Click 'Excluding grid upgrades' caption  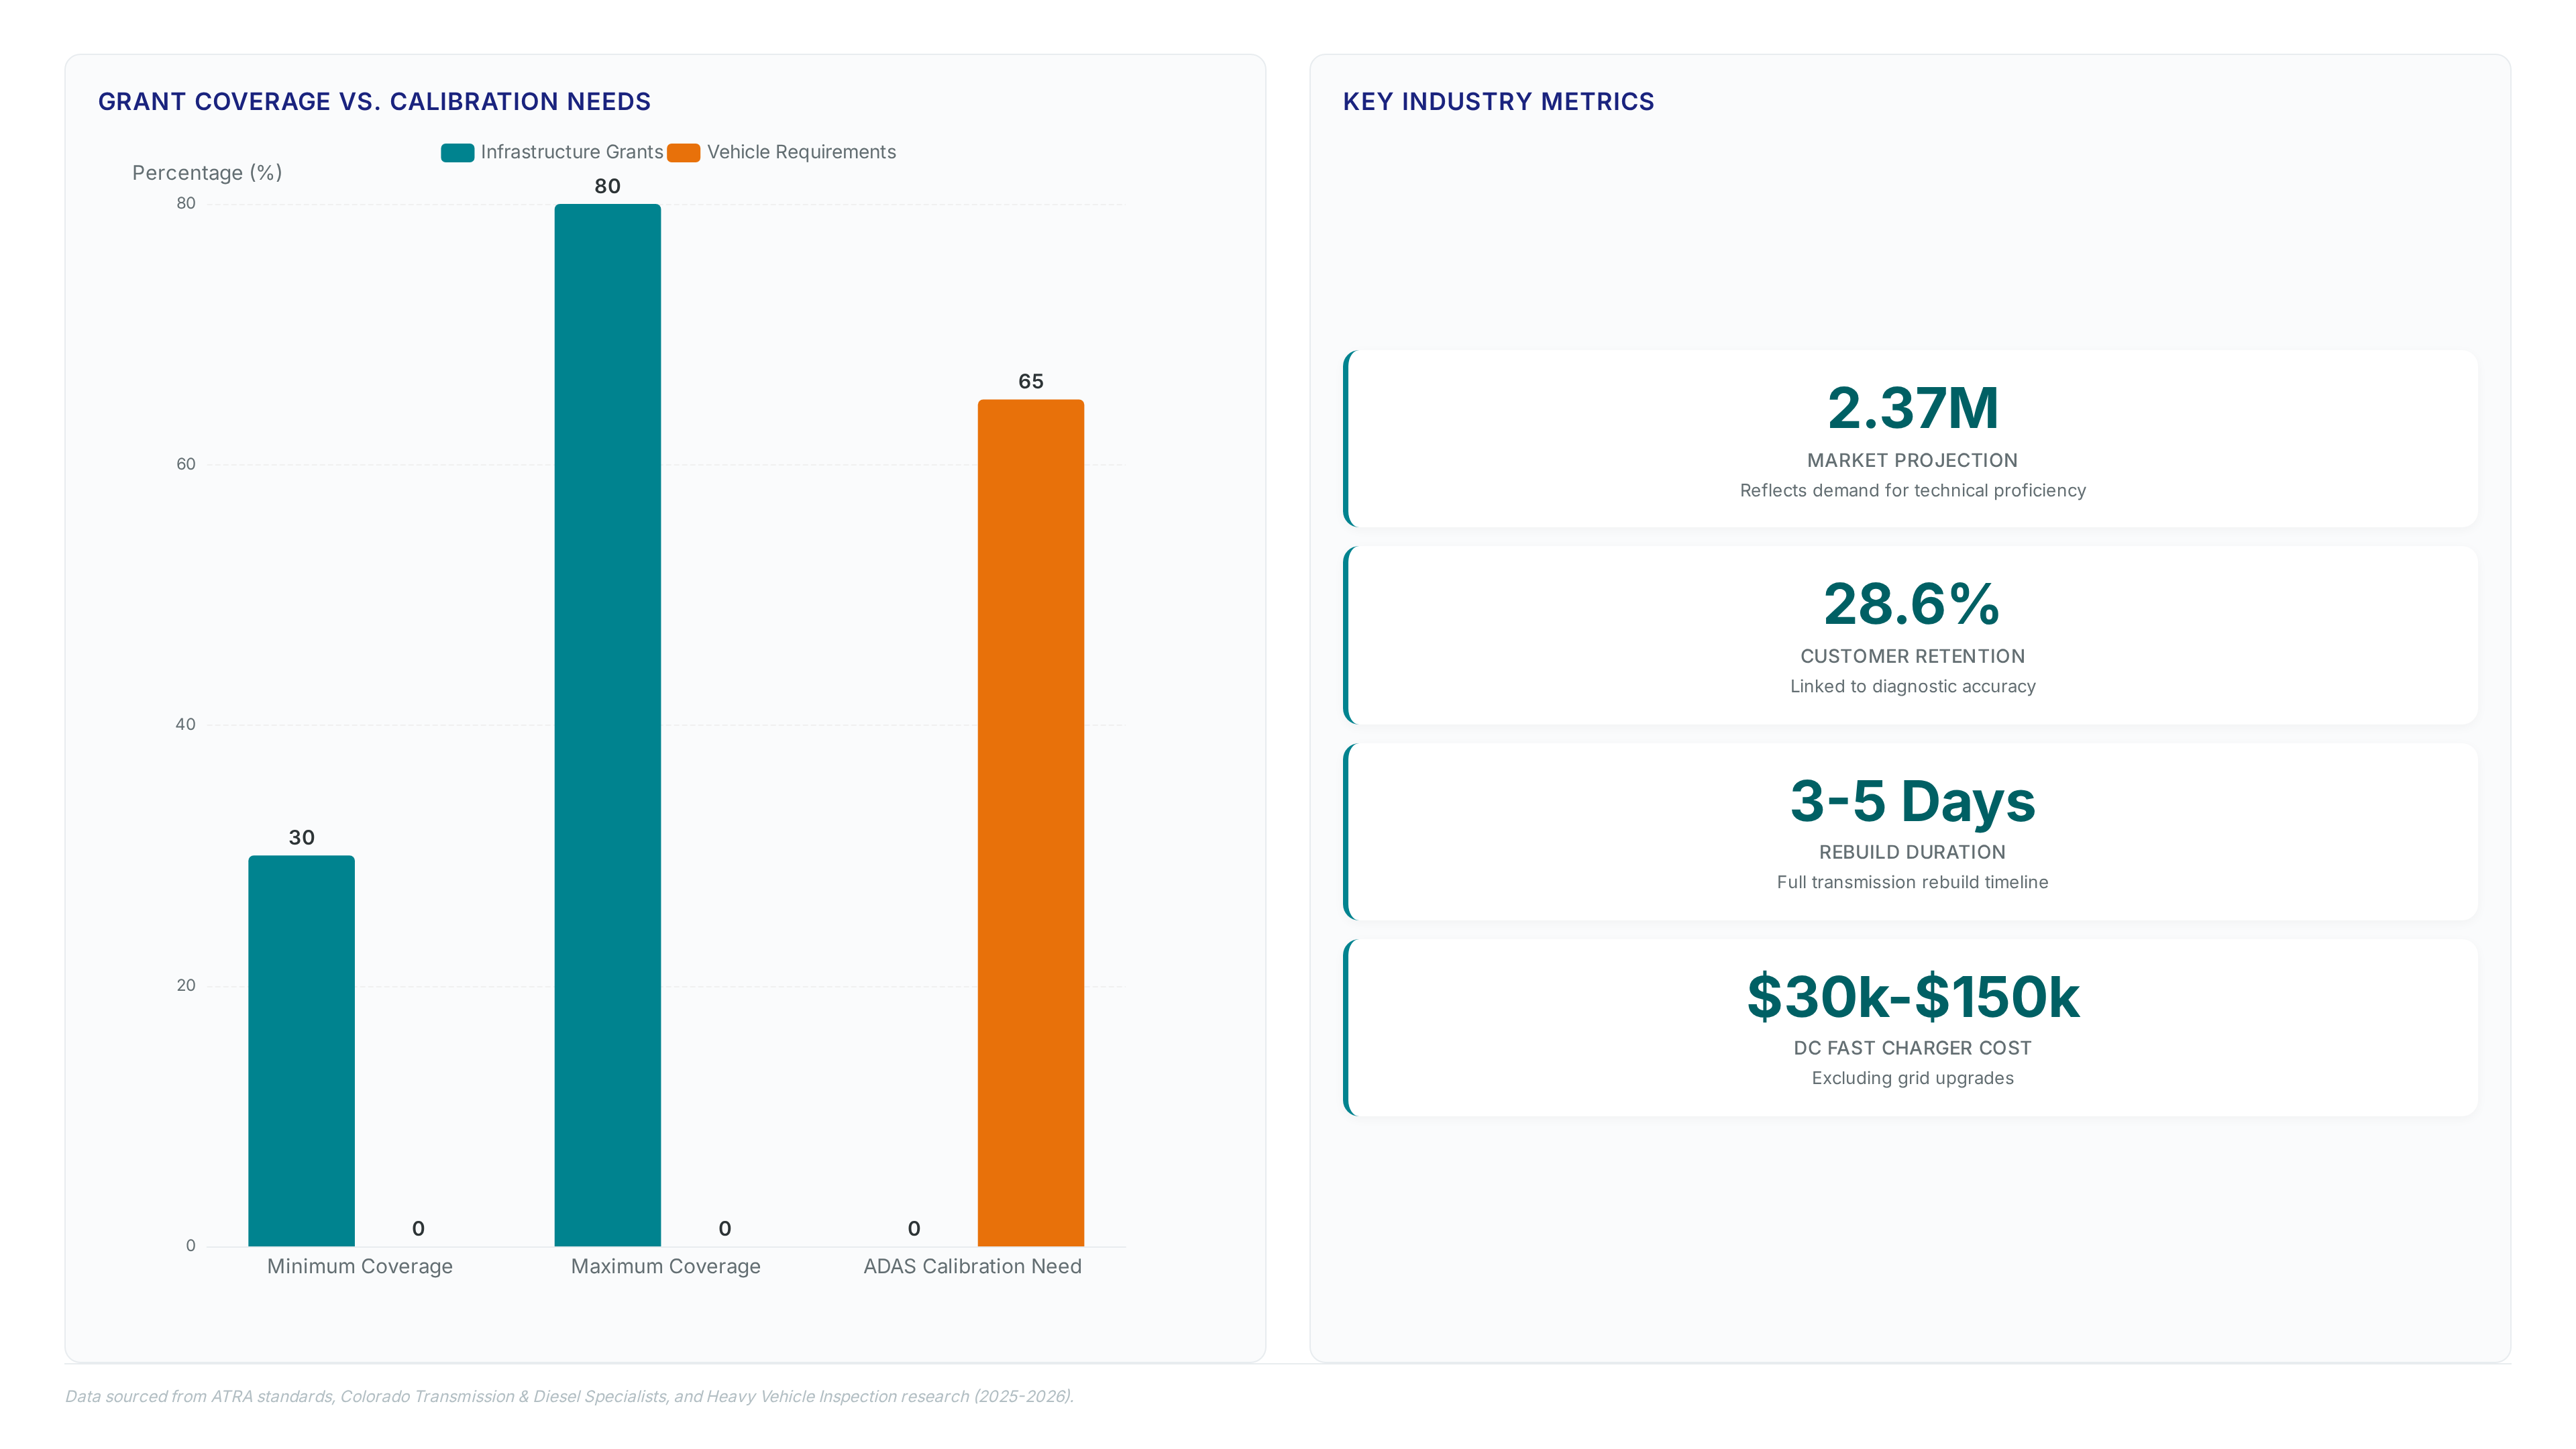click(x=1912, y=1078)
